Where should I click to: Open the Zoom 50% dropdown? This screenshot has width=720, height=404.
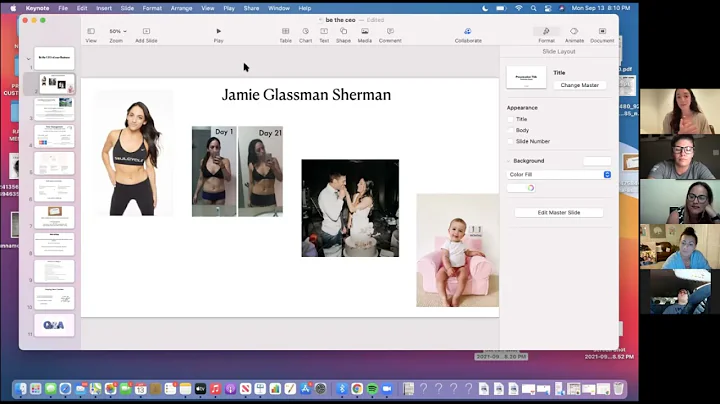click(x=118, y=31)
